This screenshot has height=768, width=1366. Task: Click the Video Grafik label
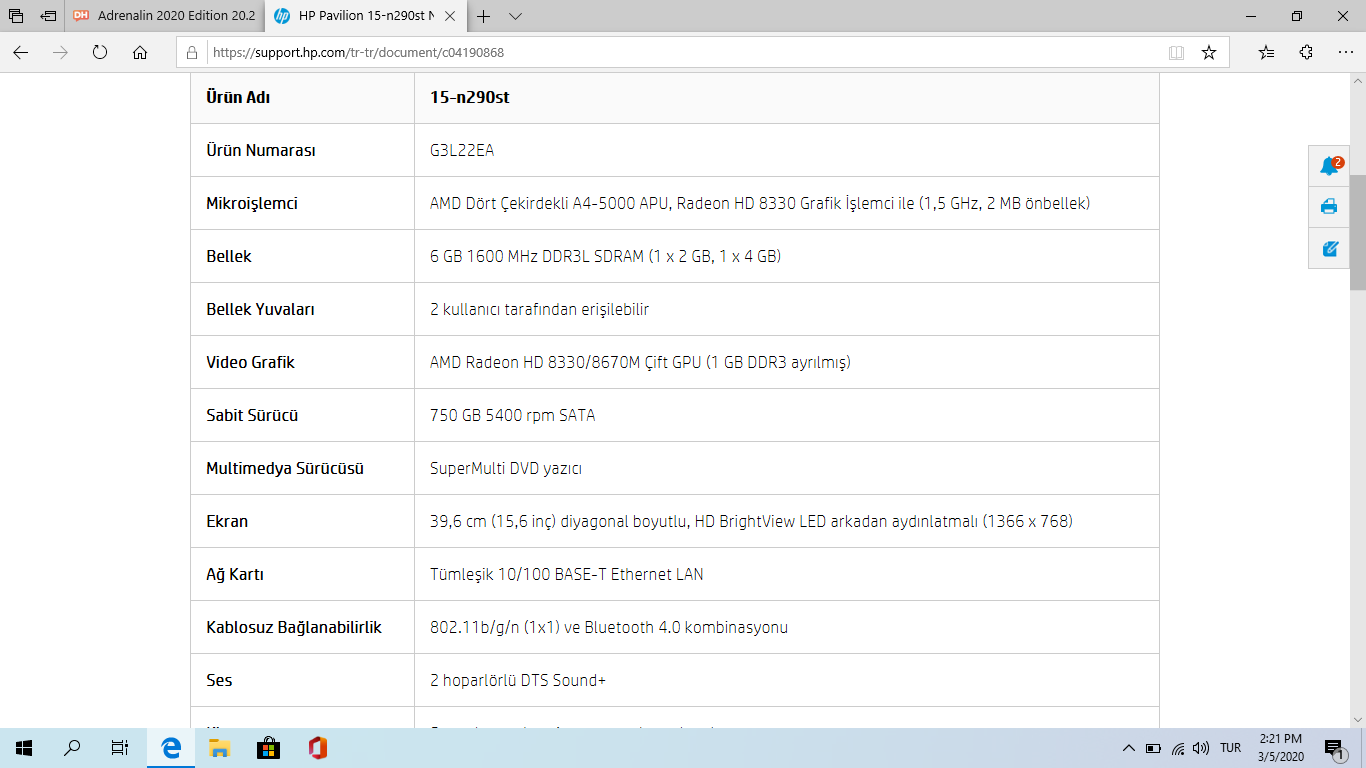(250, 362)
